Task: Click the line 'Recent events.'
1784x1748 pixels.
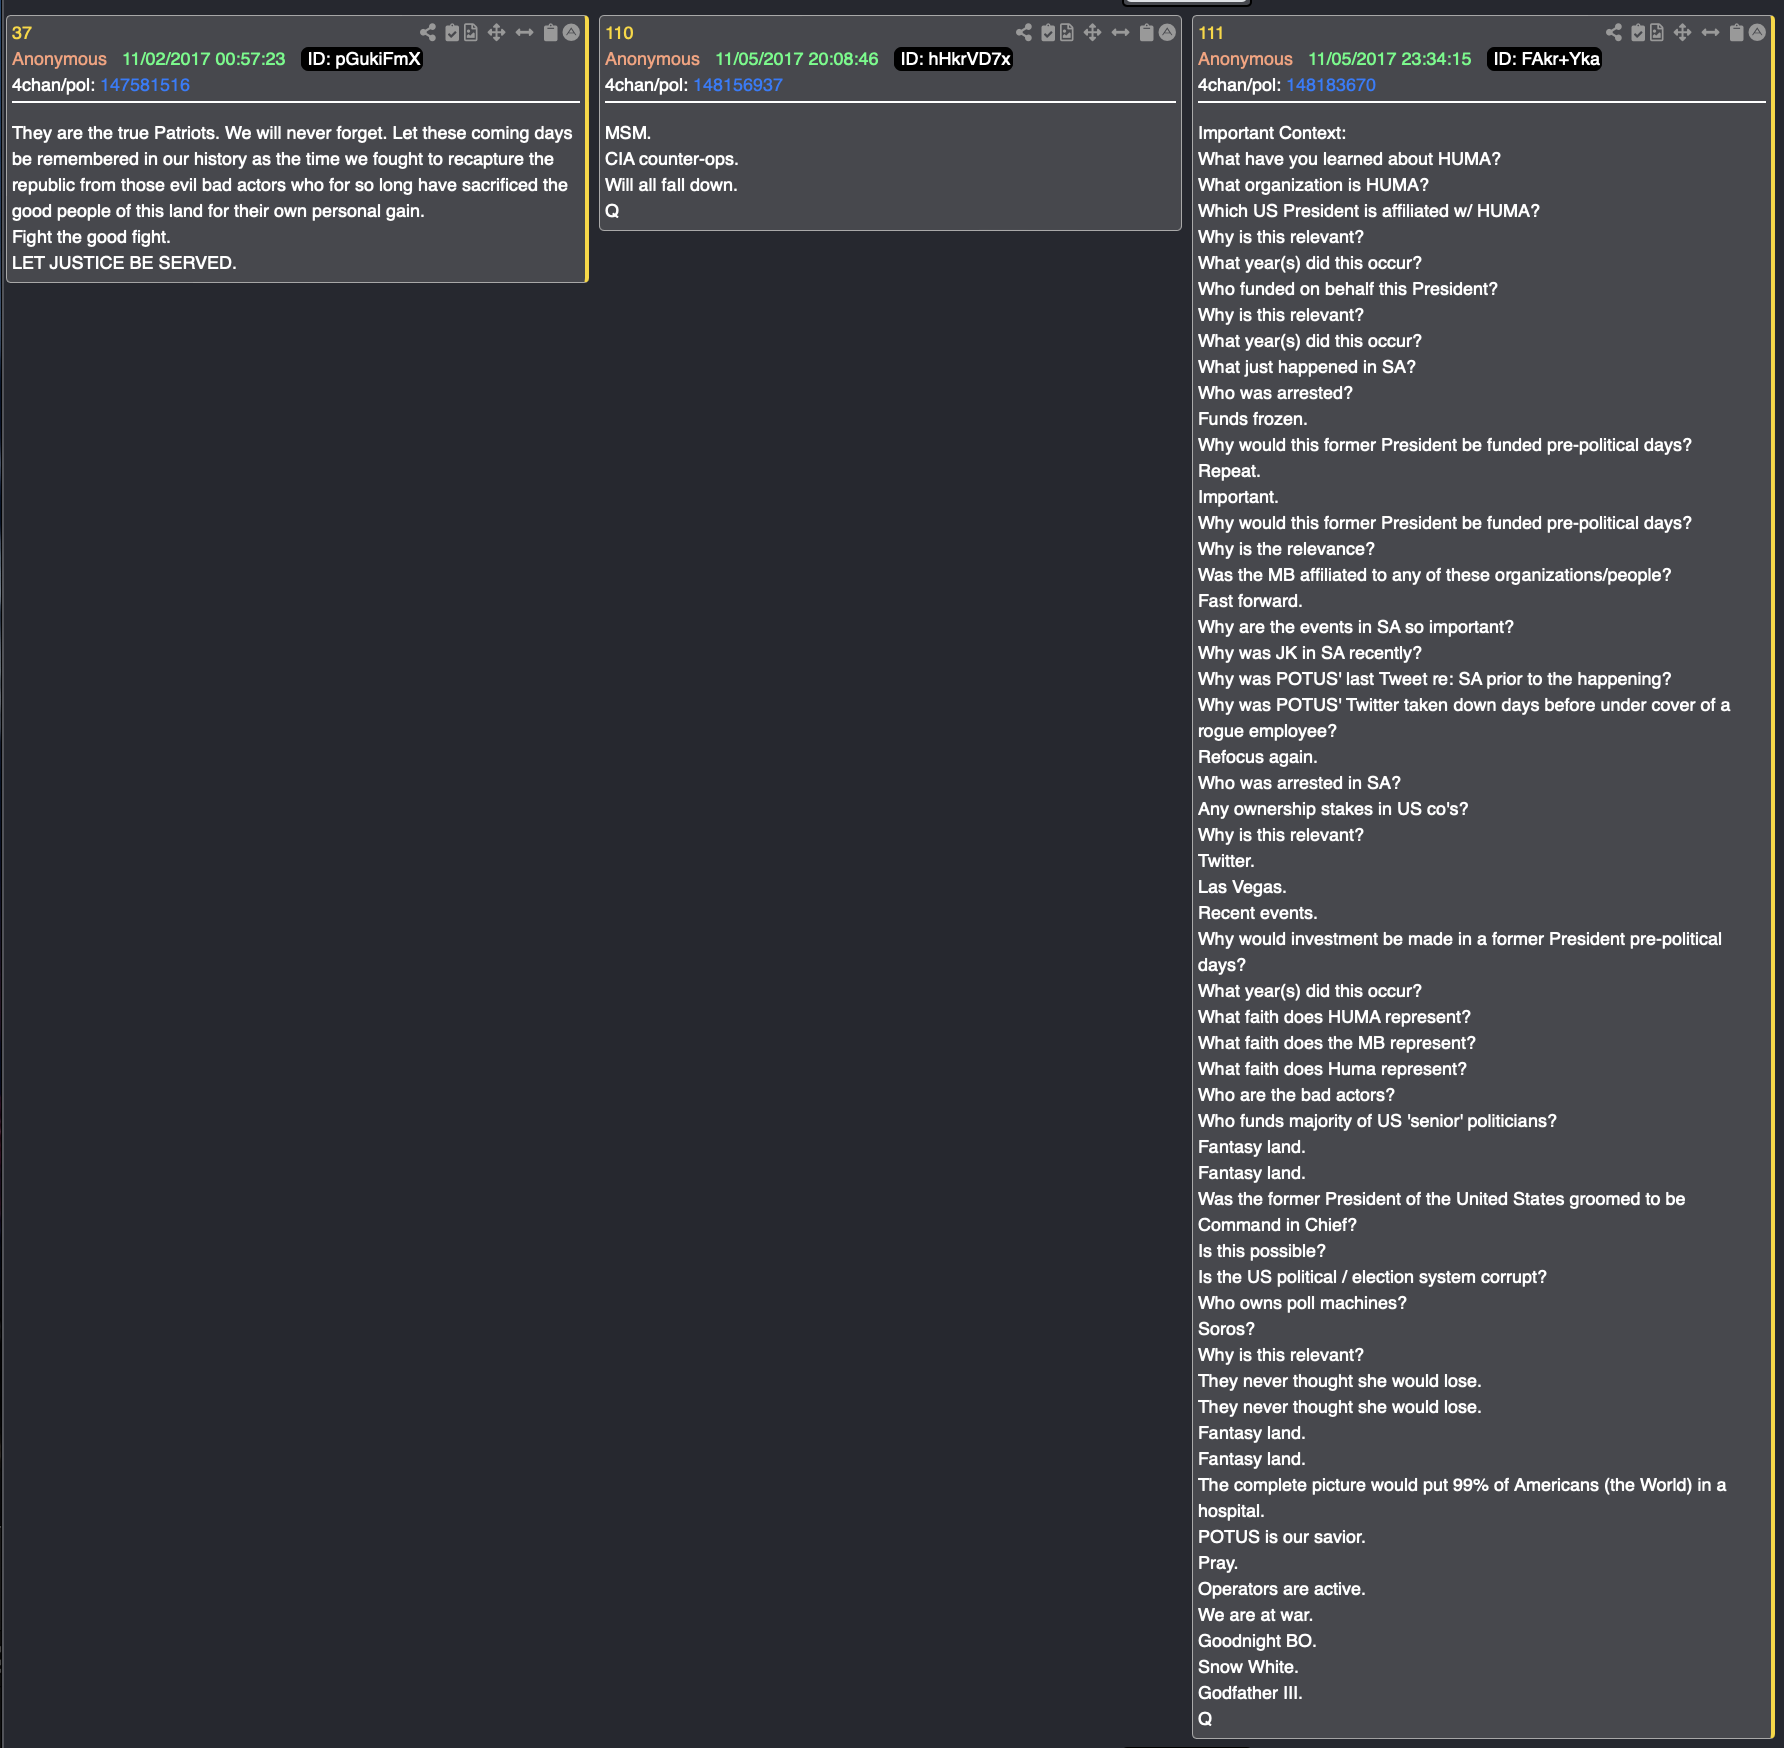Action: pyautogui.click(x=1258, y=913)
